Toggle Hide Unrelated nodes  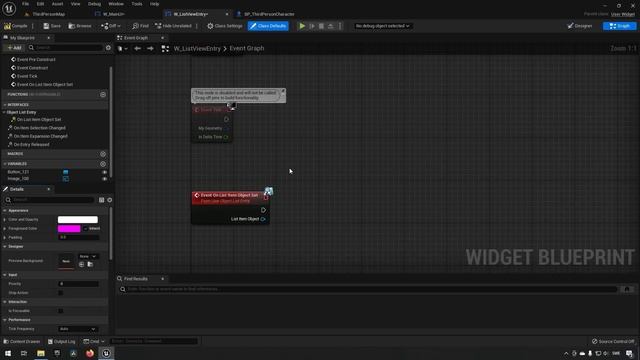coord(173,26)
